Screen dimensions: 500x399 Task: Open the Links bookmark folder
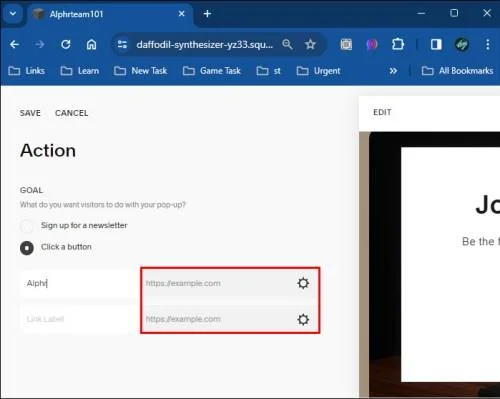[x=26, y=71]
